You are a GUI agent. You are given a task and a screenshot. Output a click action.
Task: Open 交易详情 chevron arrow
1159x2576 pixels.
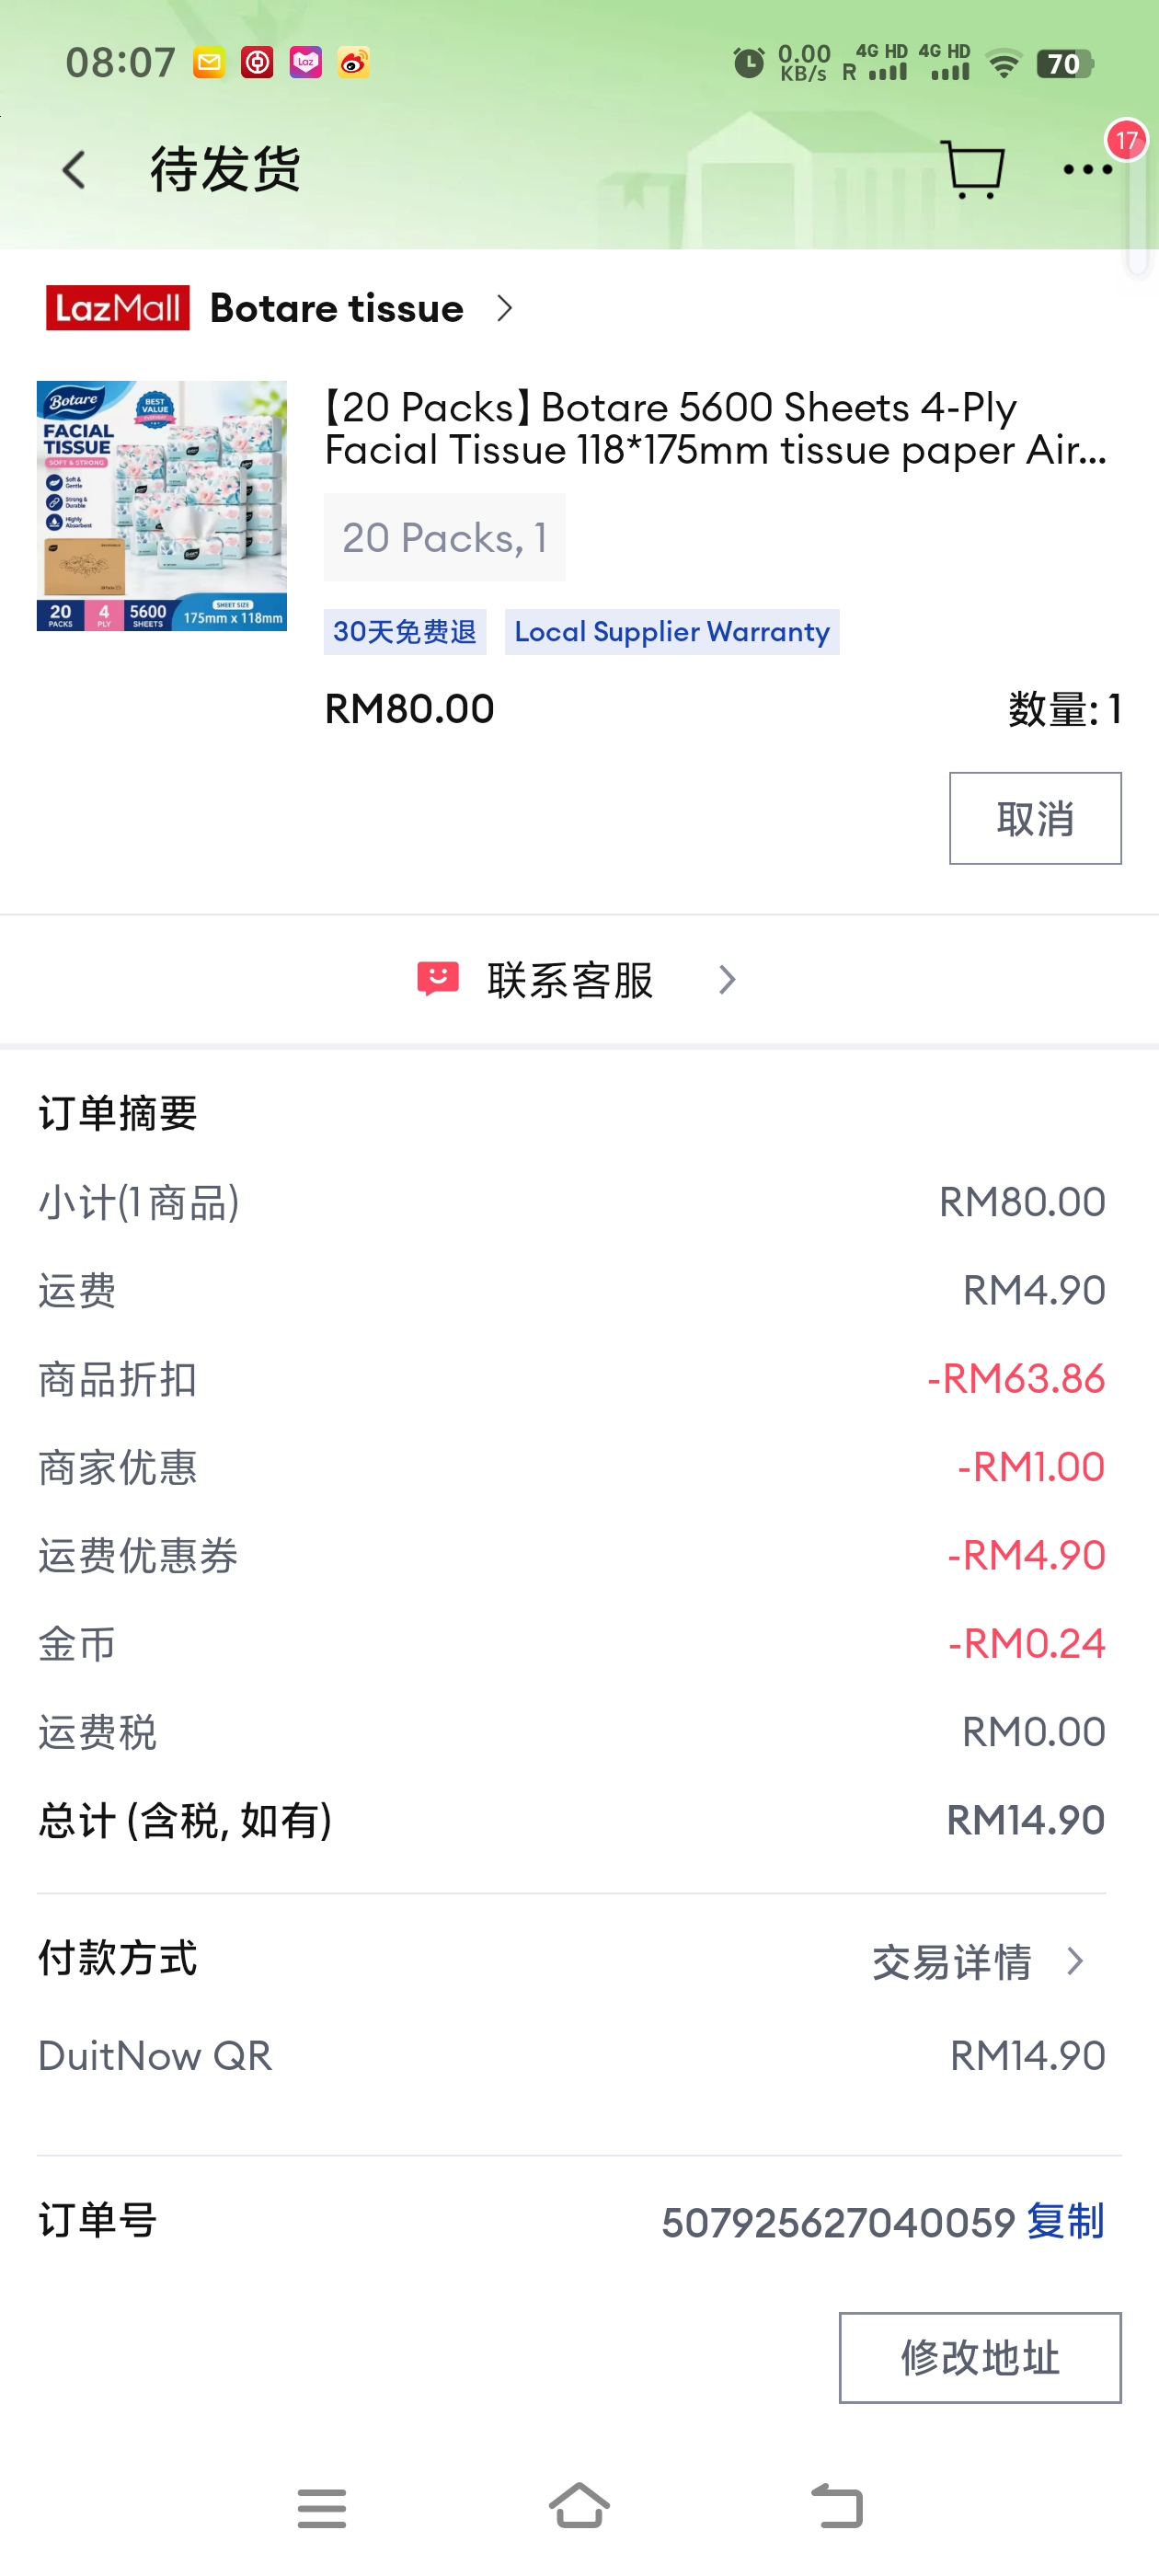click(x=1075, y=1961)
